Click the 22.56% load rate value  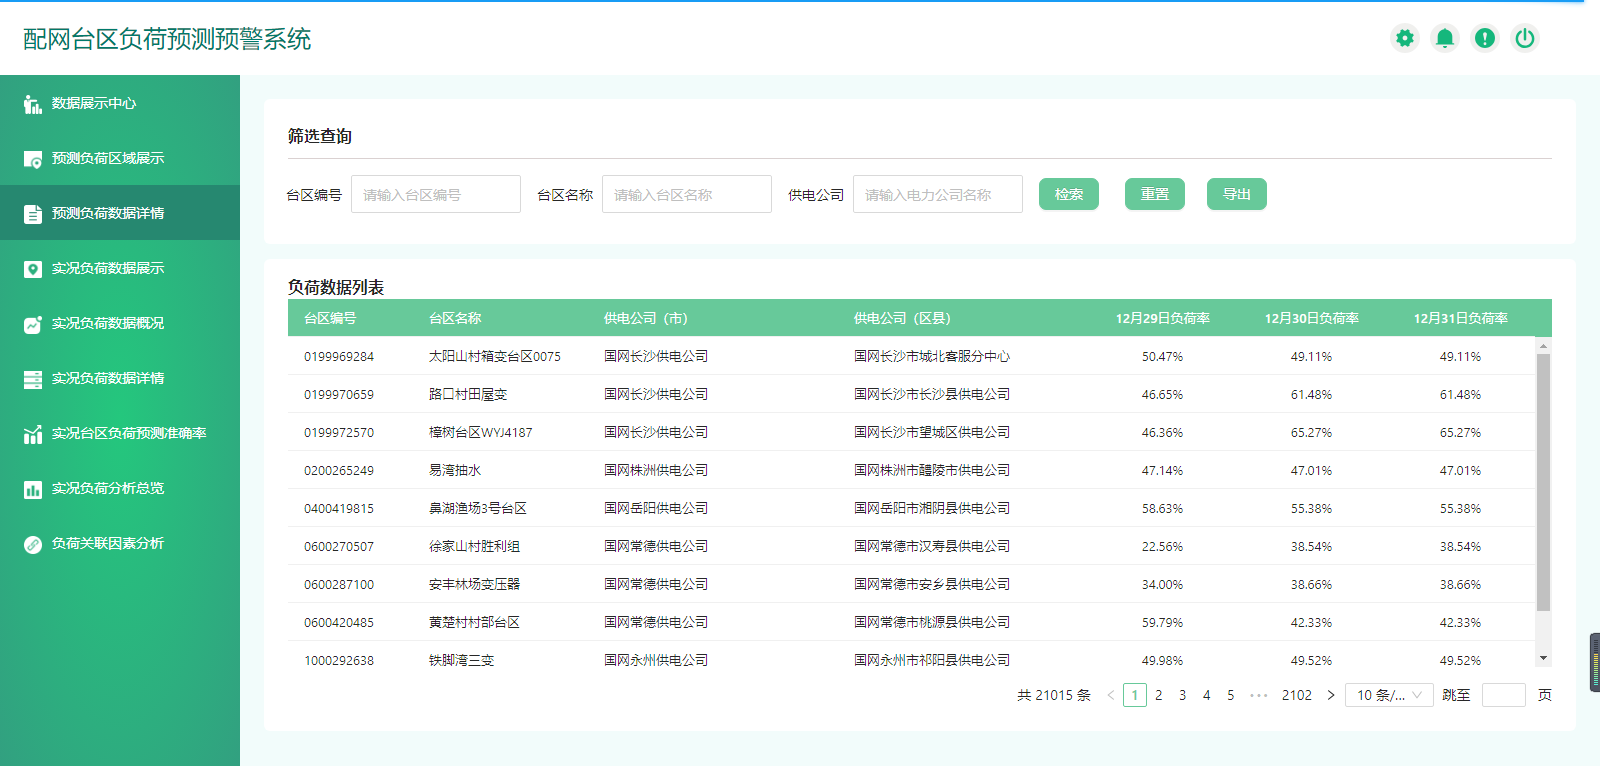(1163, 546)
